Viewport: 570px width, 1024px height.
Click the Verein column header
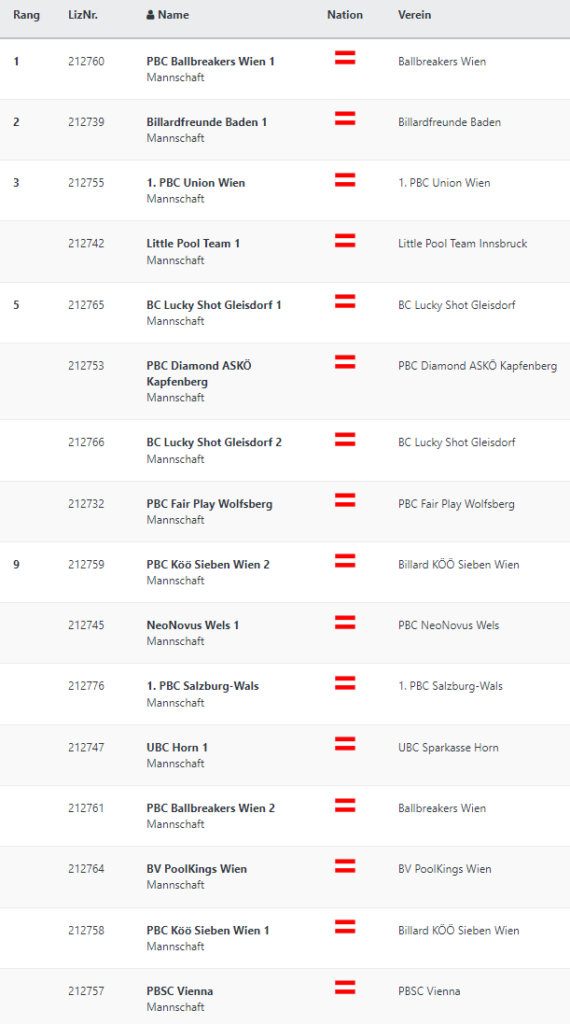coord(415,15)
